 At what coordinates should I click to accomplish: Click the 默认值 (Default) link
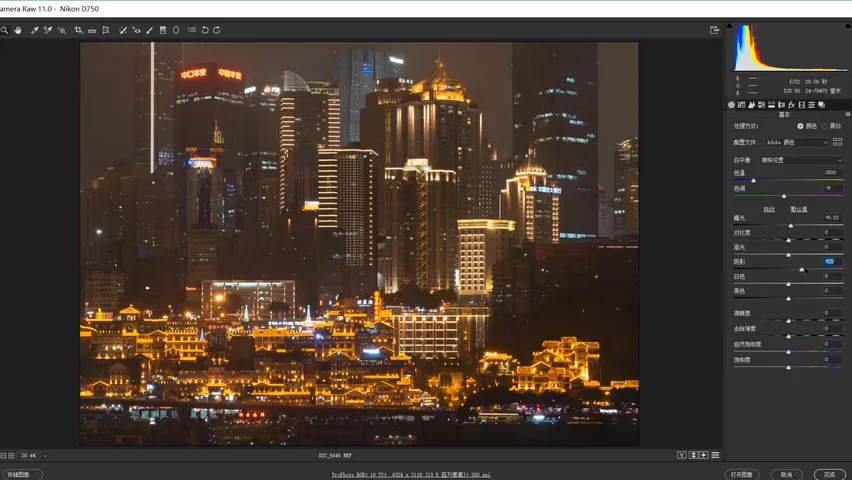(x=799, y=209)
